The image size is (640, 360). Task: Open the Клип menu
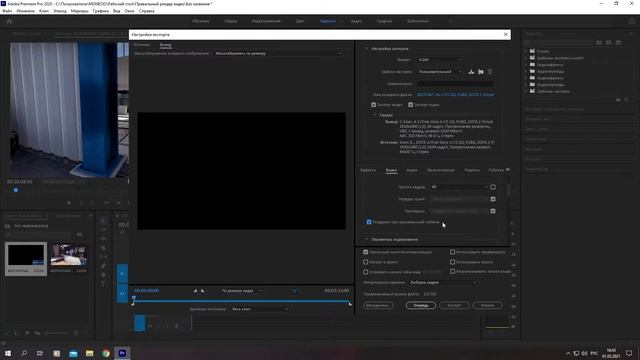pos(44,11)
